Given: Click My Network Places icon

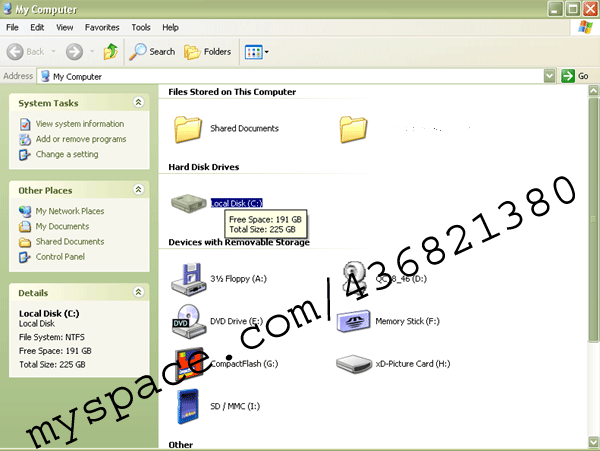Looking at the screenshot, I should point(25,211).
